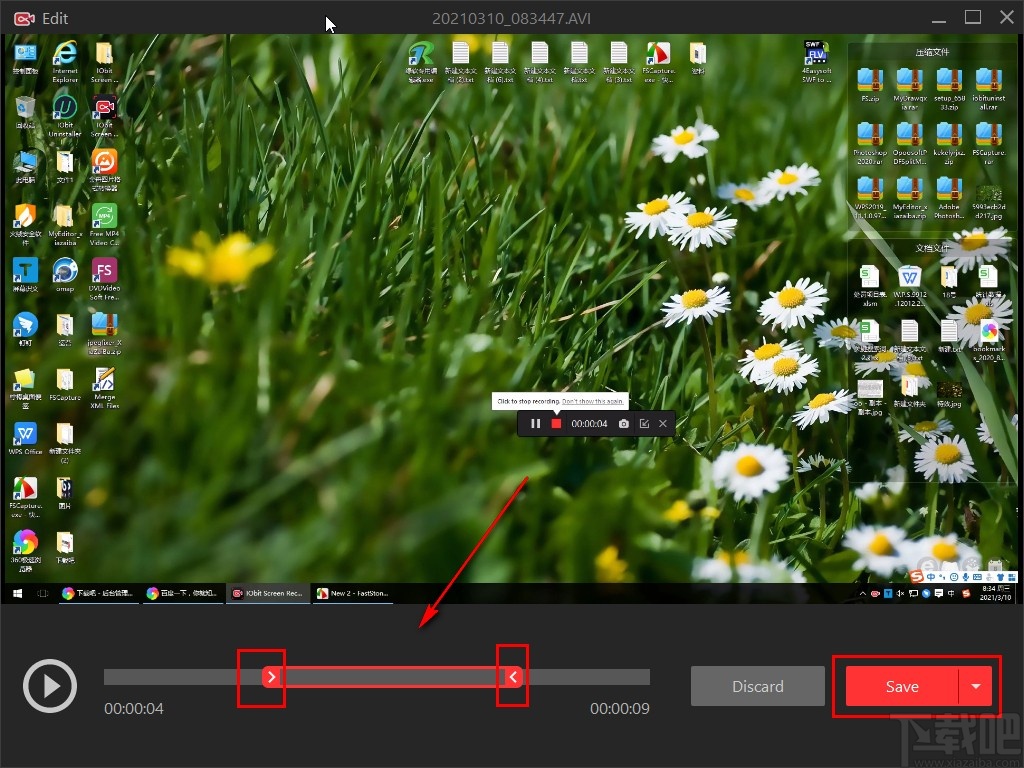
Task: Click the left trim start handle
Action: [x=272, y=677]
